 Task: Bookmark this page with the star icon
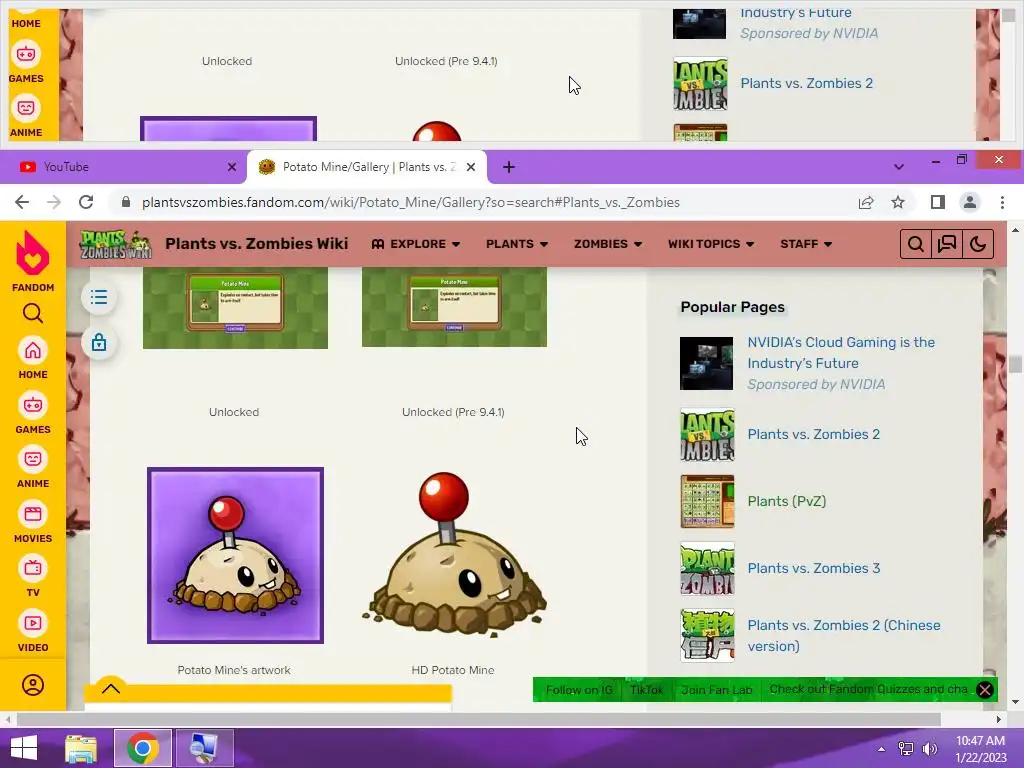tap(898, 202)
